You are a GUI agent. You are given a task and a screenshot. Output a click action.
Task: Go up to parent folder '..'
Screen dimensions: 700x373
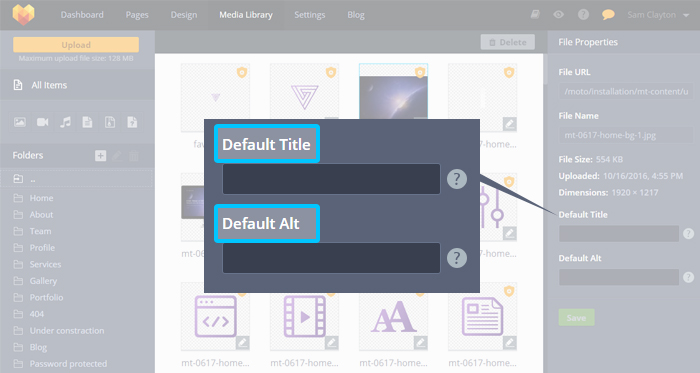coord(77,179)
